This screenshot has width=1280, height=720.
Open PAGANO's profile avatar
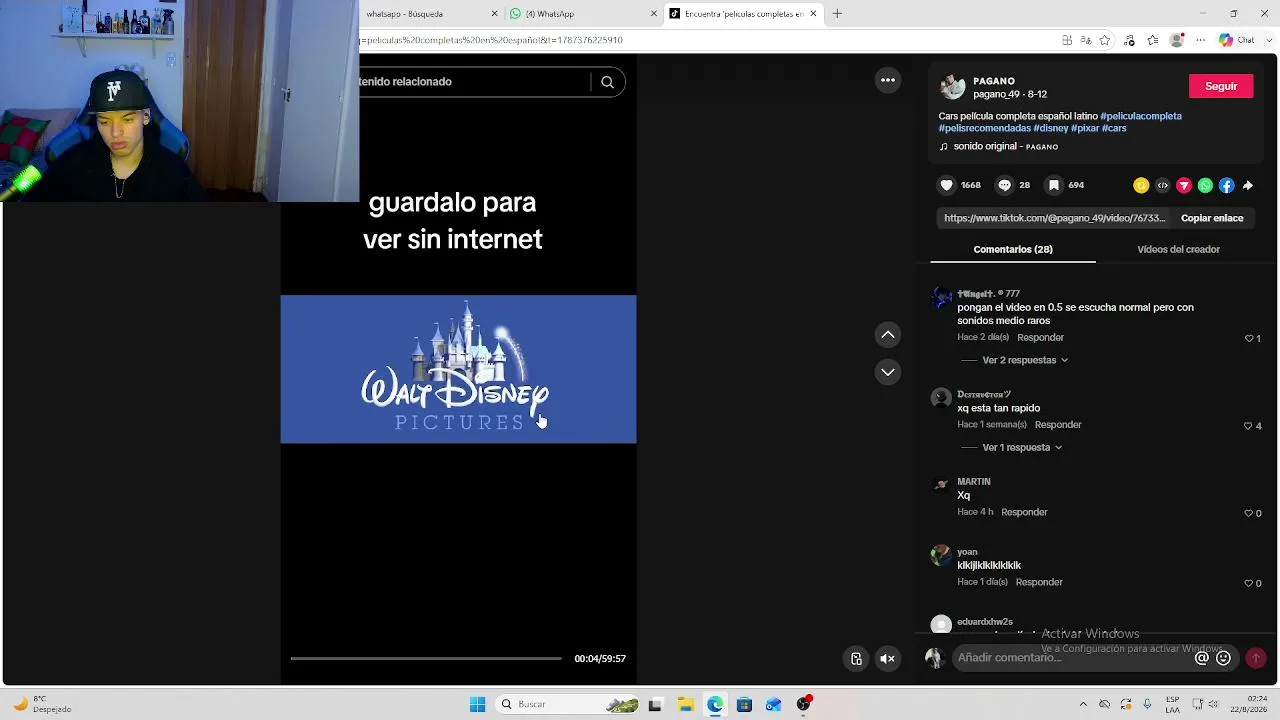coord(952,87)
